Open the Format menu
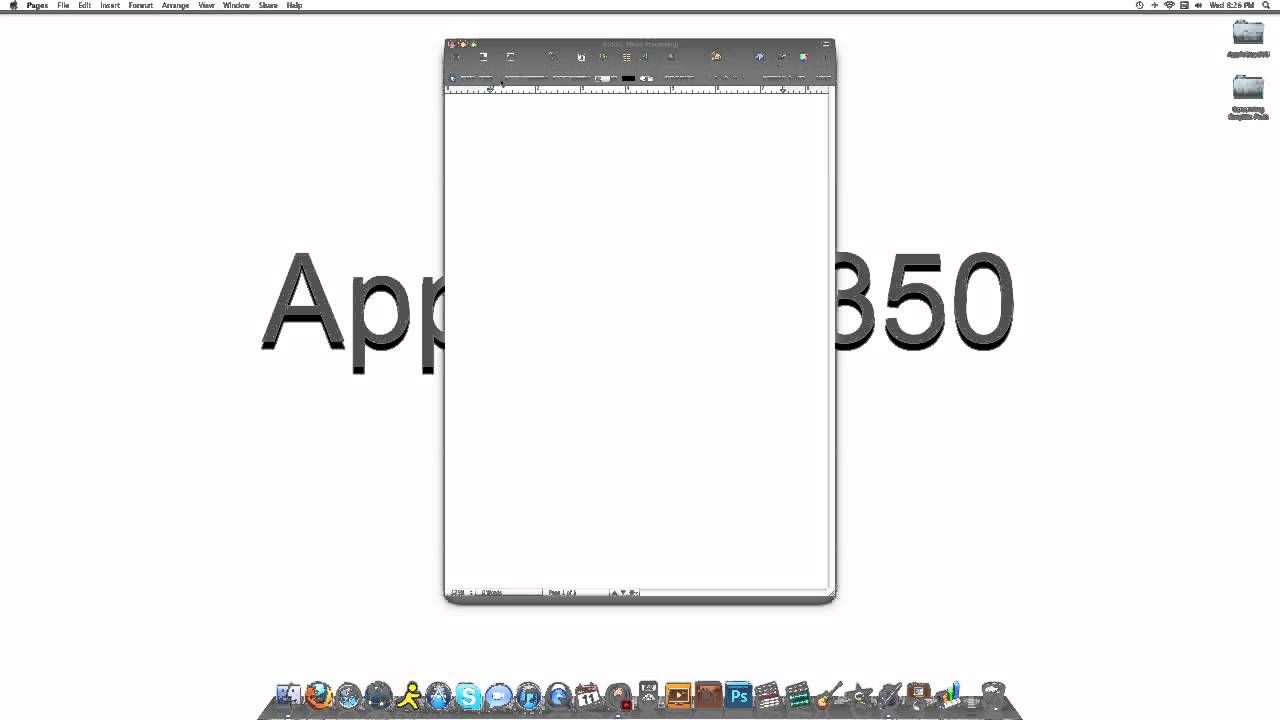 click(x=140, y=5)
